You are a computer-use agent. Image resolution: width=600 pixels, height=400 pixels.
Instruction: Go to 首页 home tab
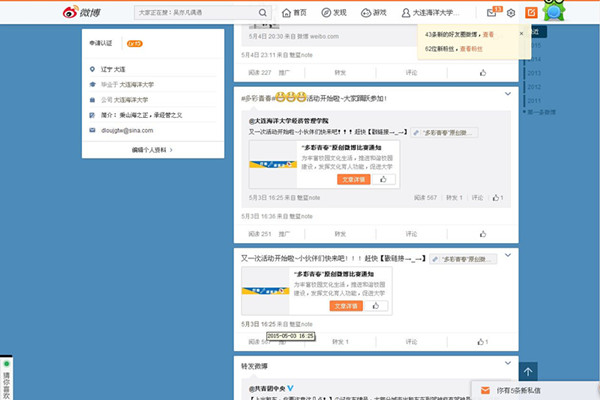294,13
